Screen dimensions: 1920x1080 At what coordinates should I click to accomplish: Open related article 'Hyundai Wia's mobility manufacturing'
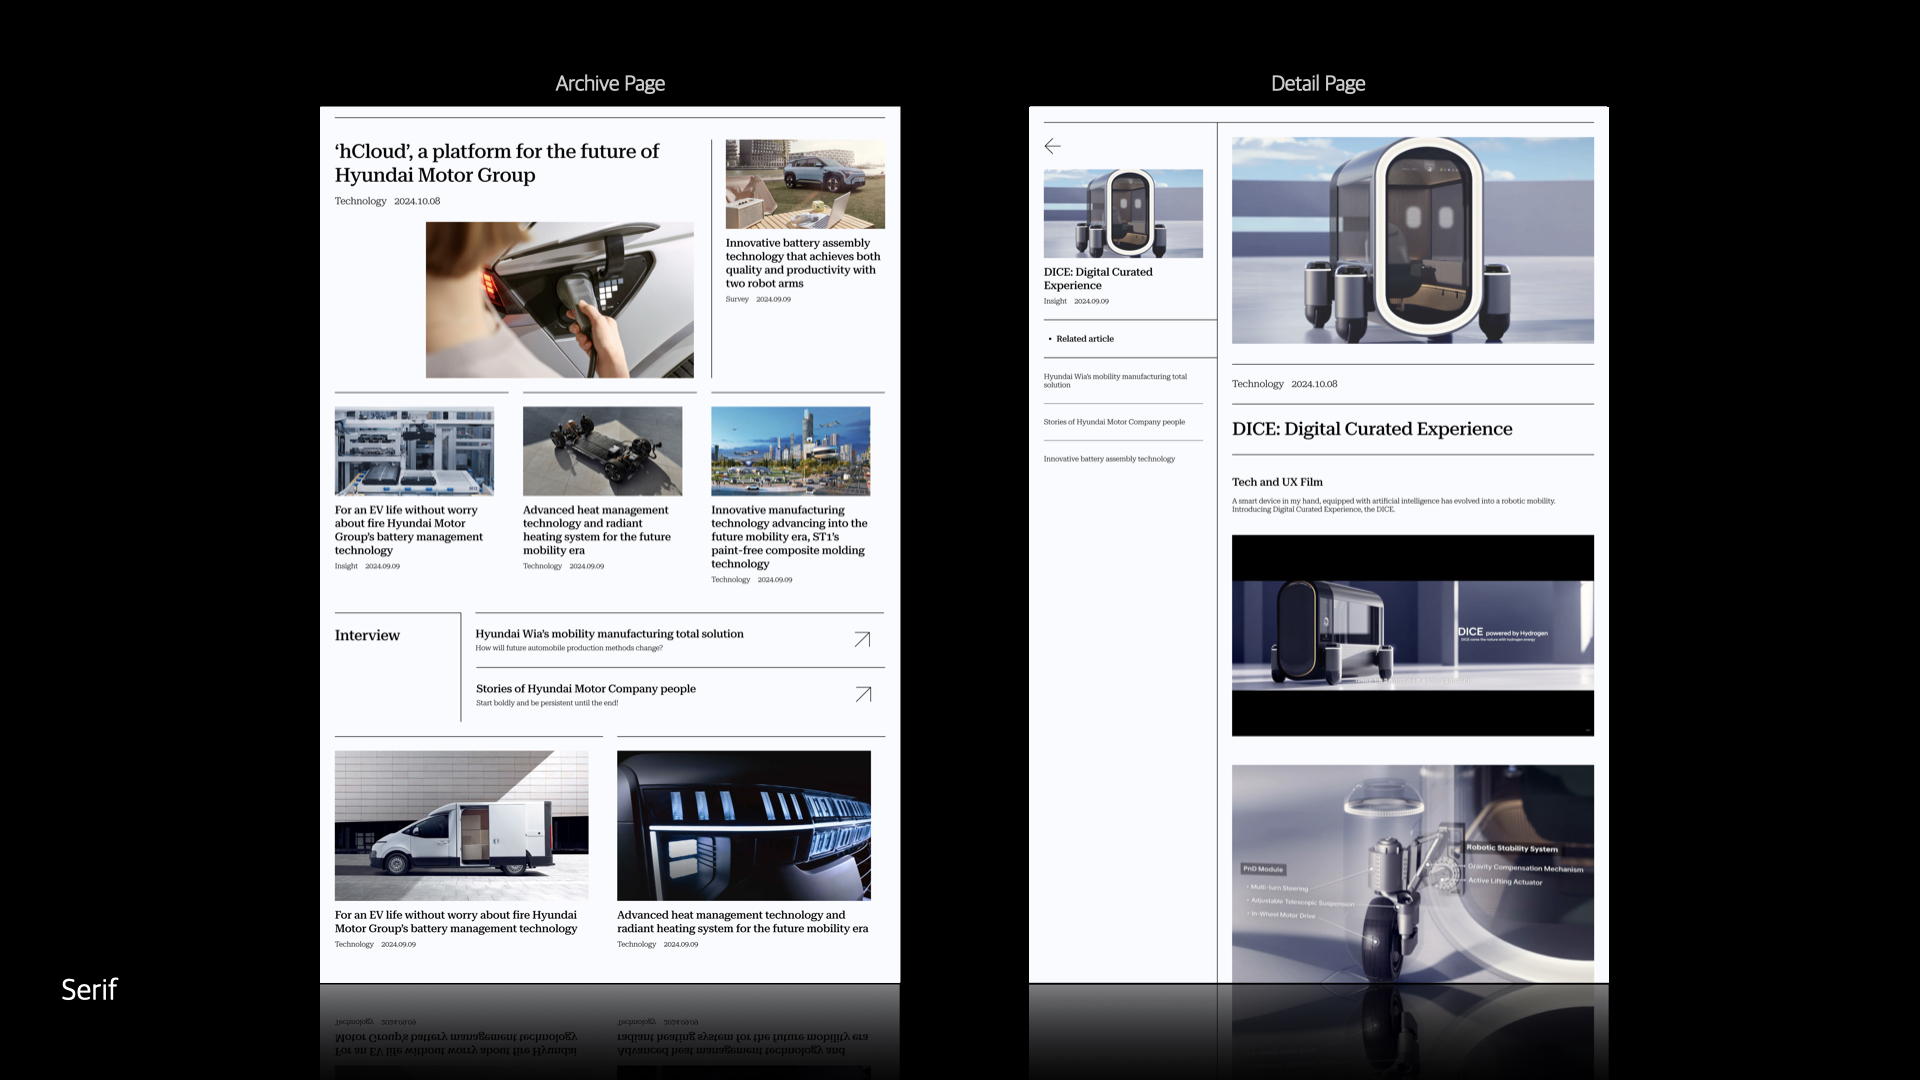[x=1115, y=380]
